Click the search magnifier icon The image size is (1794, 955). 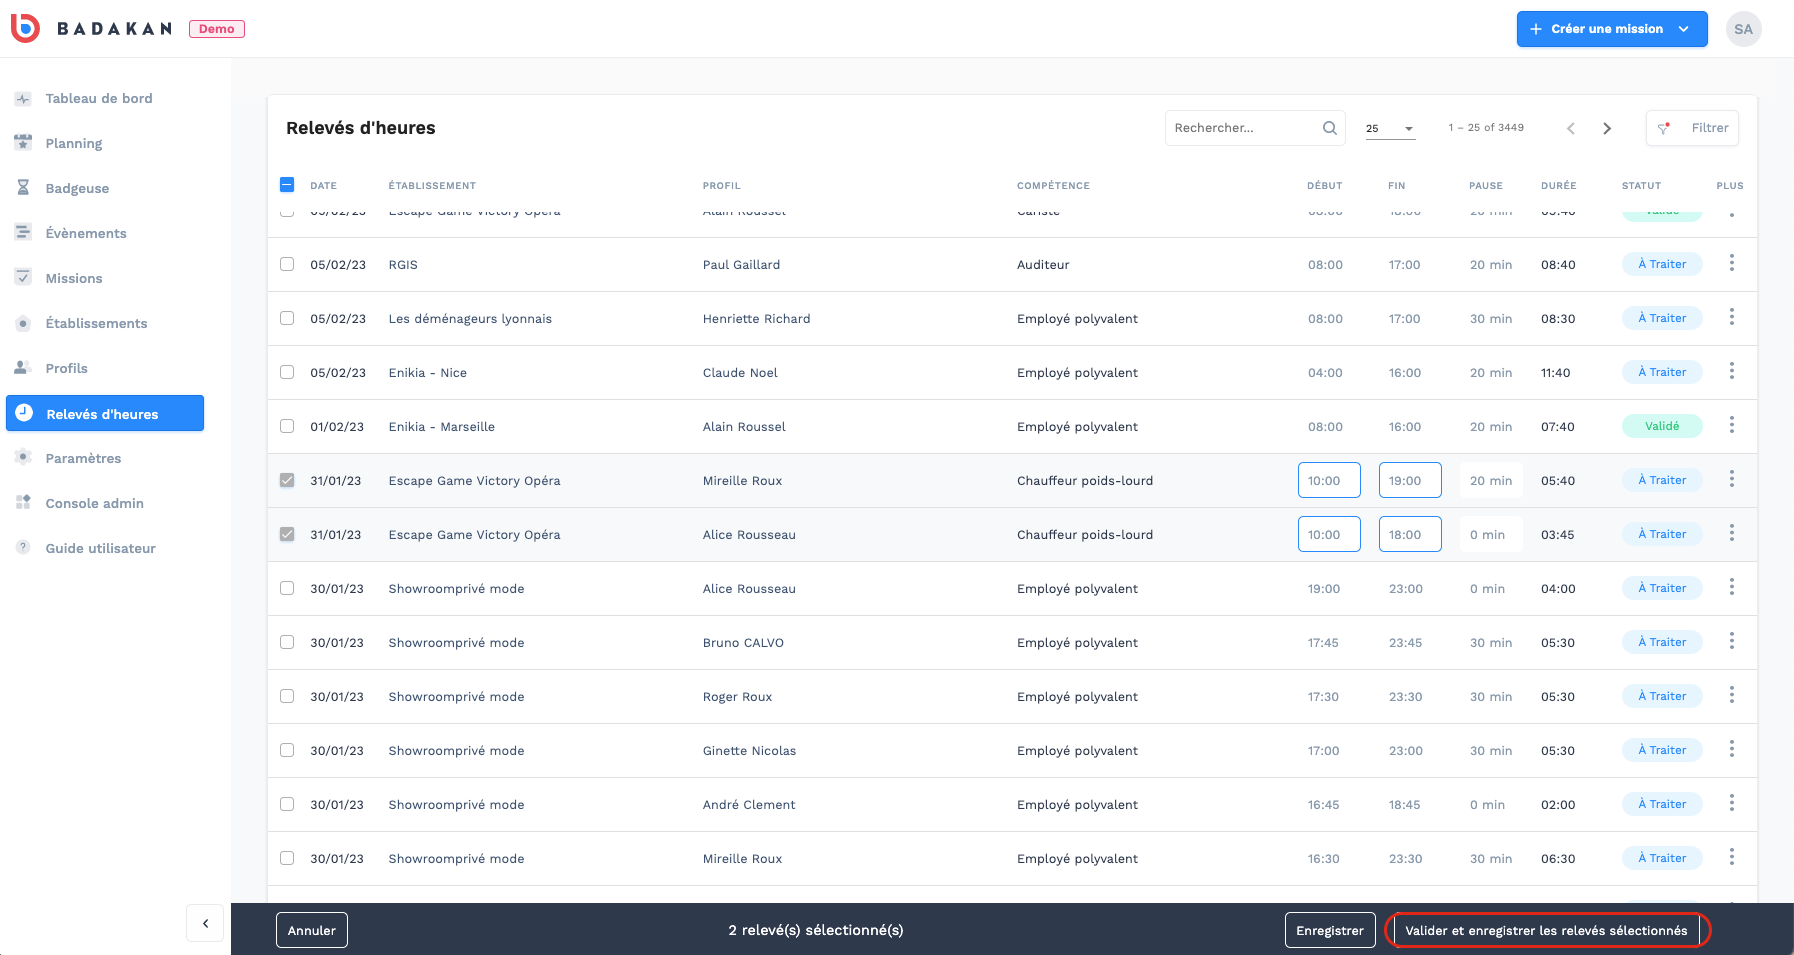[1329, 128]
